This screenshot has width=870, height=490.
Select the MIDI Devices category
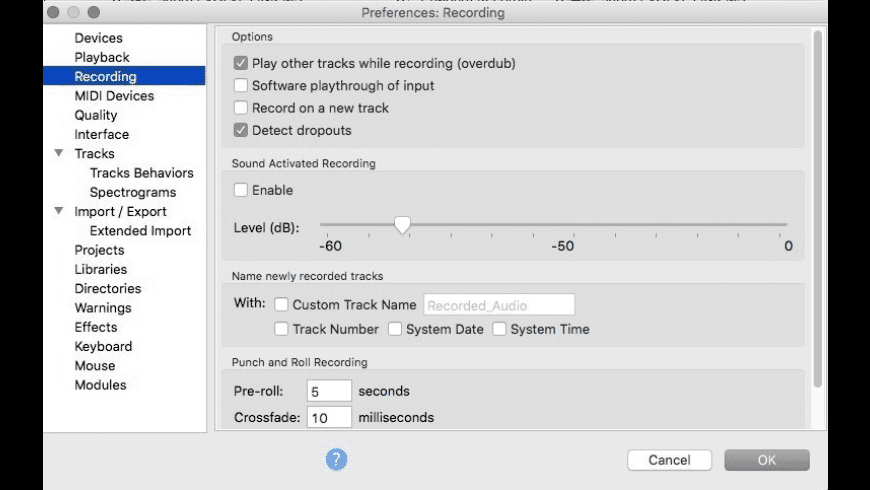(114, 96)
